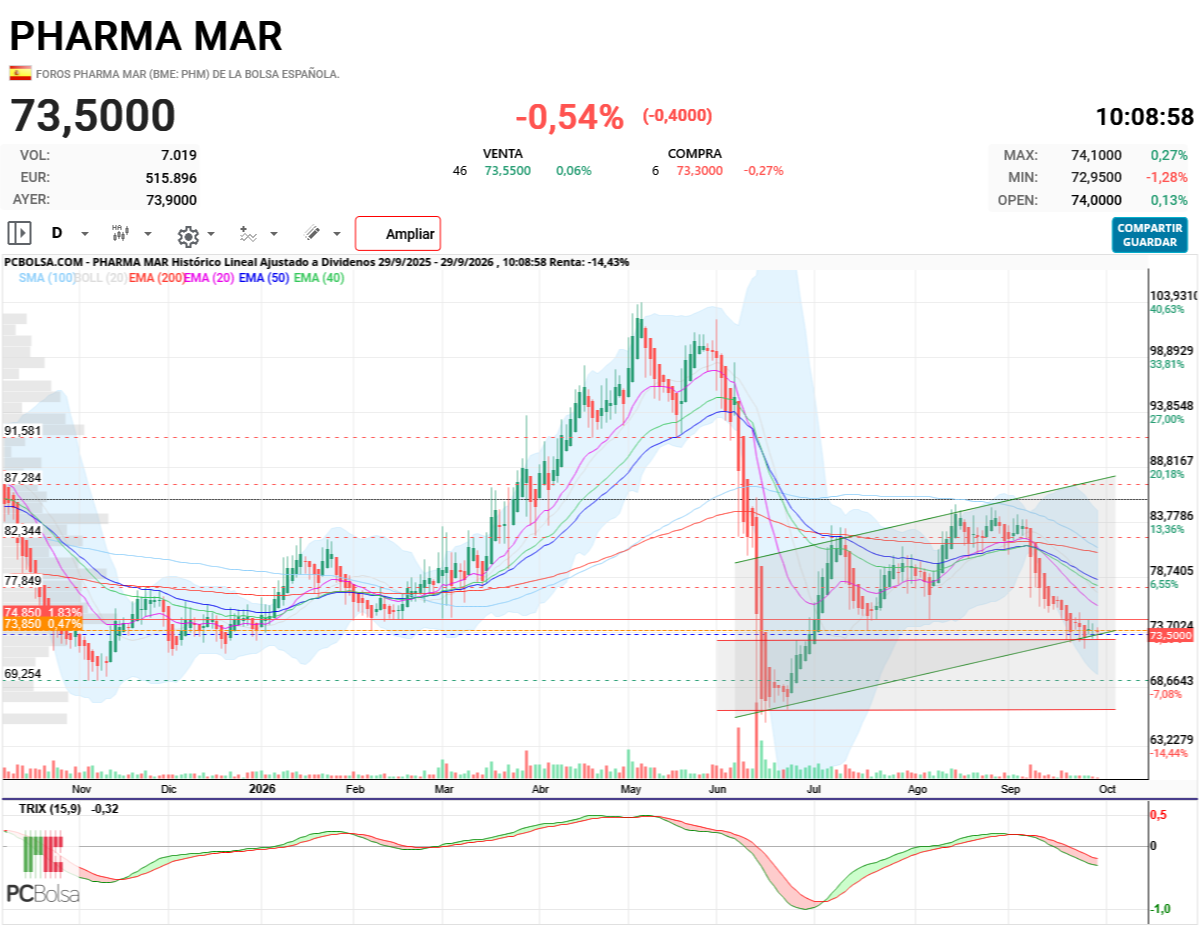
Task: Click the EUR value 515.896
Action: click(172, 178)
